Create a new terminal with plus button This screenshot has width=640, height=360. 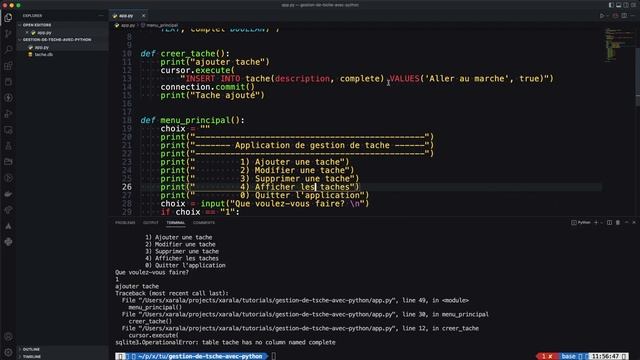coord(596,222)
